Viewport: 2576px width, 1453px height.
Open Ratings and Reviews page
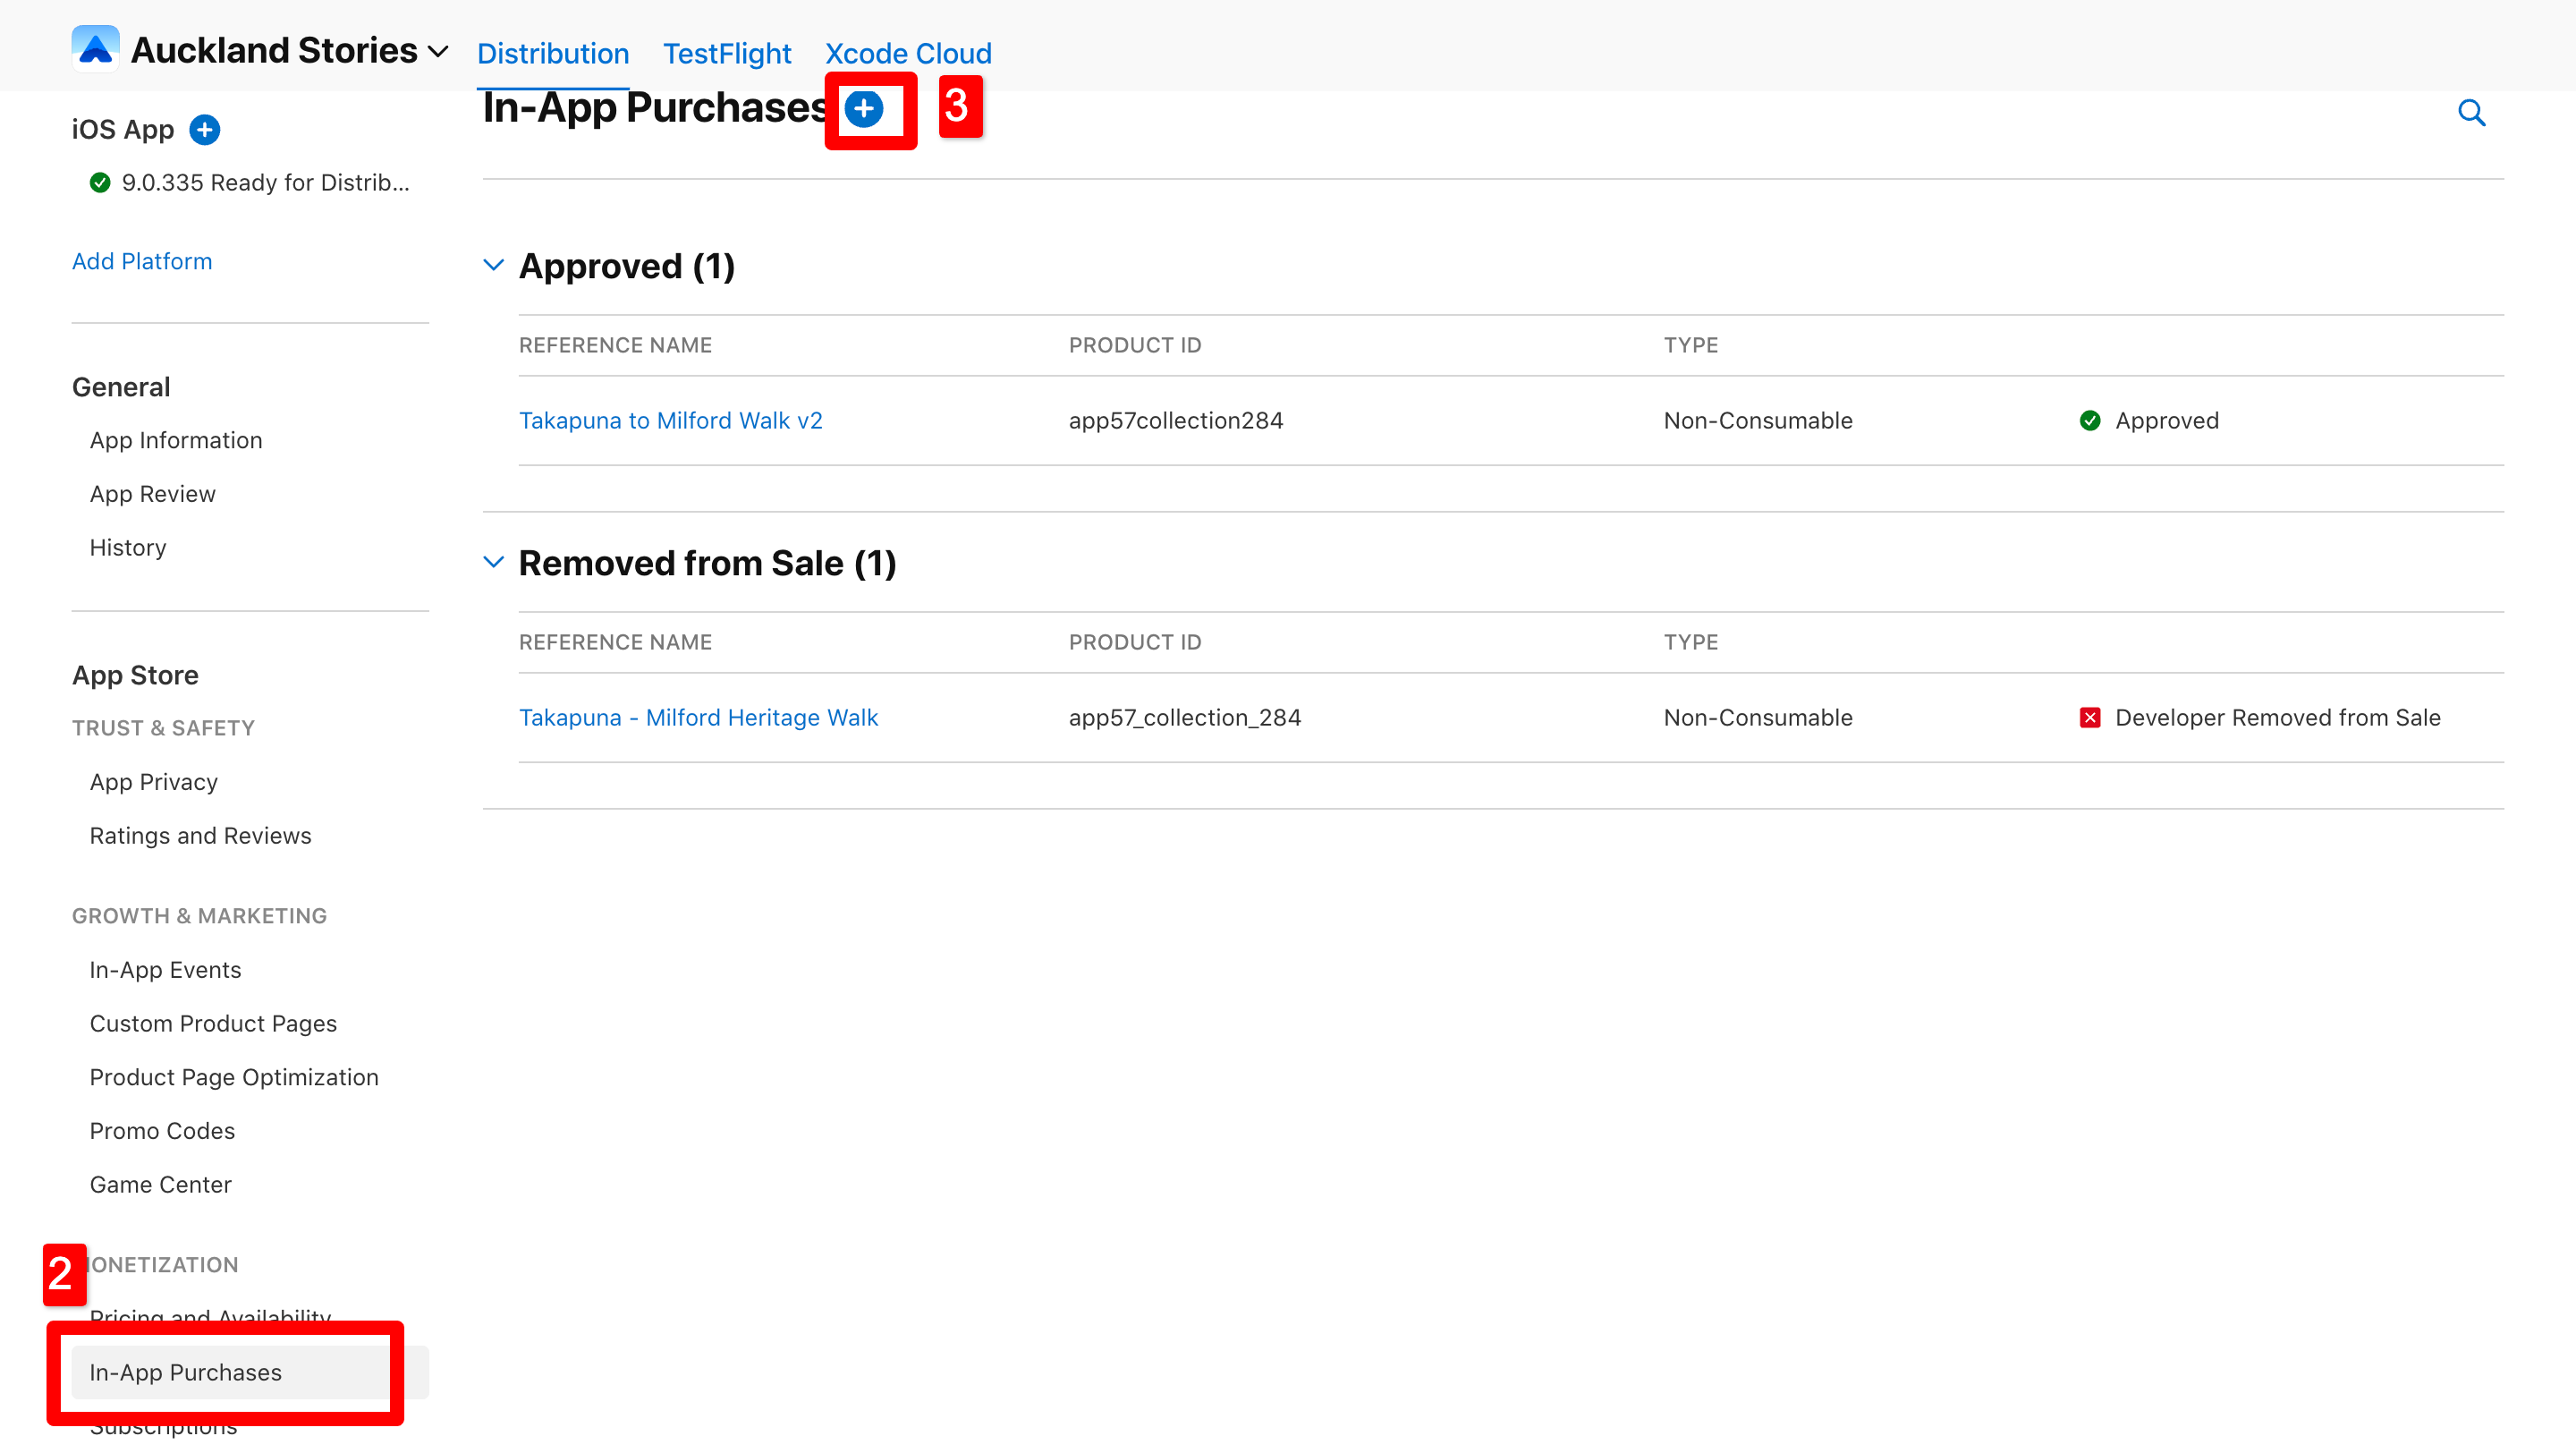point(200,836)
